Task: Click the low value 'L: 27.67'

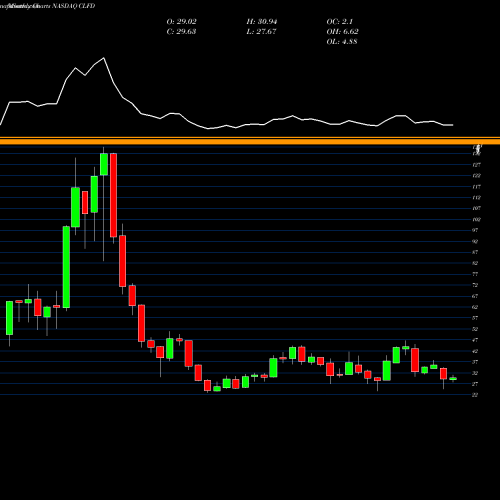Action: [261, 32]
